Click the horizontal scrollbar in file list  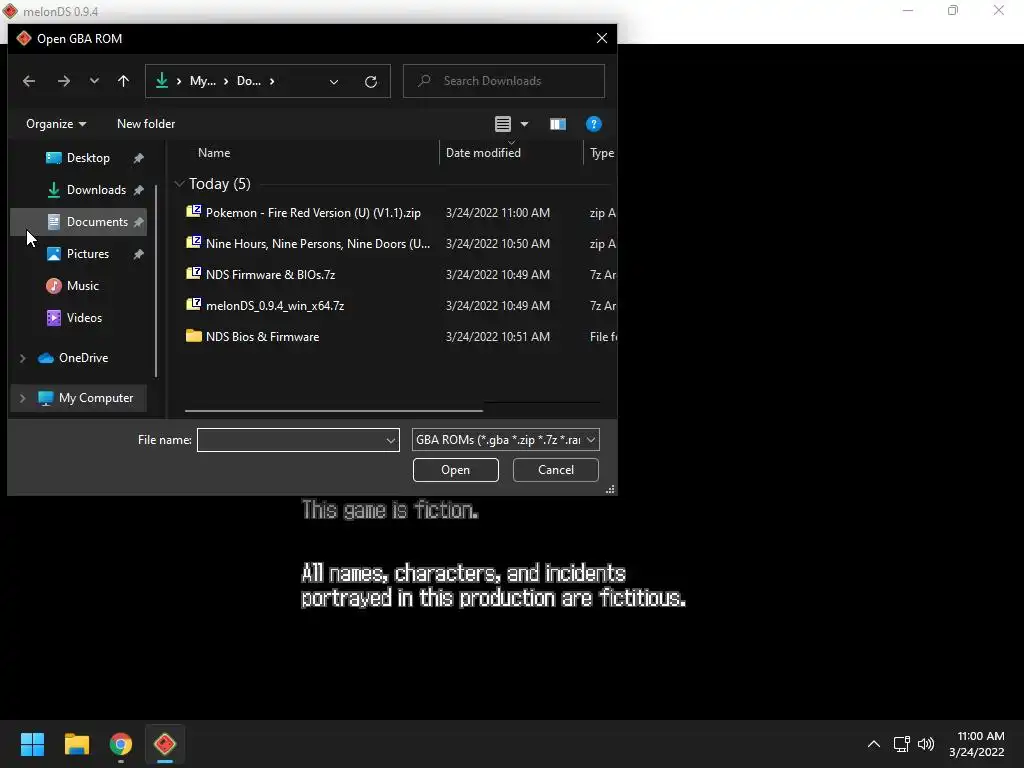click(x=334, y=411)
